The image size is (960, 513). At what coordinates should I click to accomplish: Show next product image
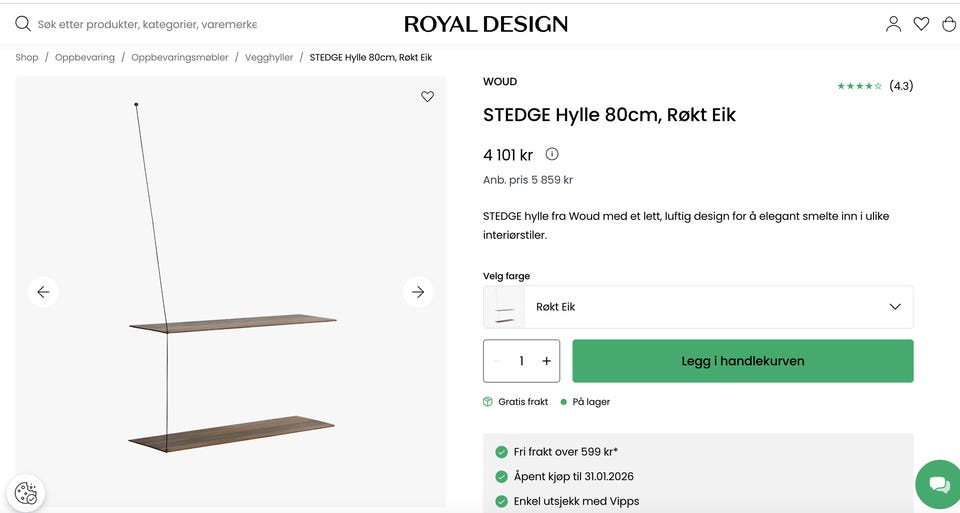[x=418, y=292]
